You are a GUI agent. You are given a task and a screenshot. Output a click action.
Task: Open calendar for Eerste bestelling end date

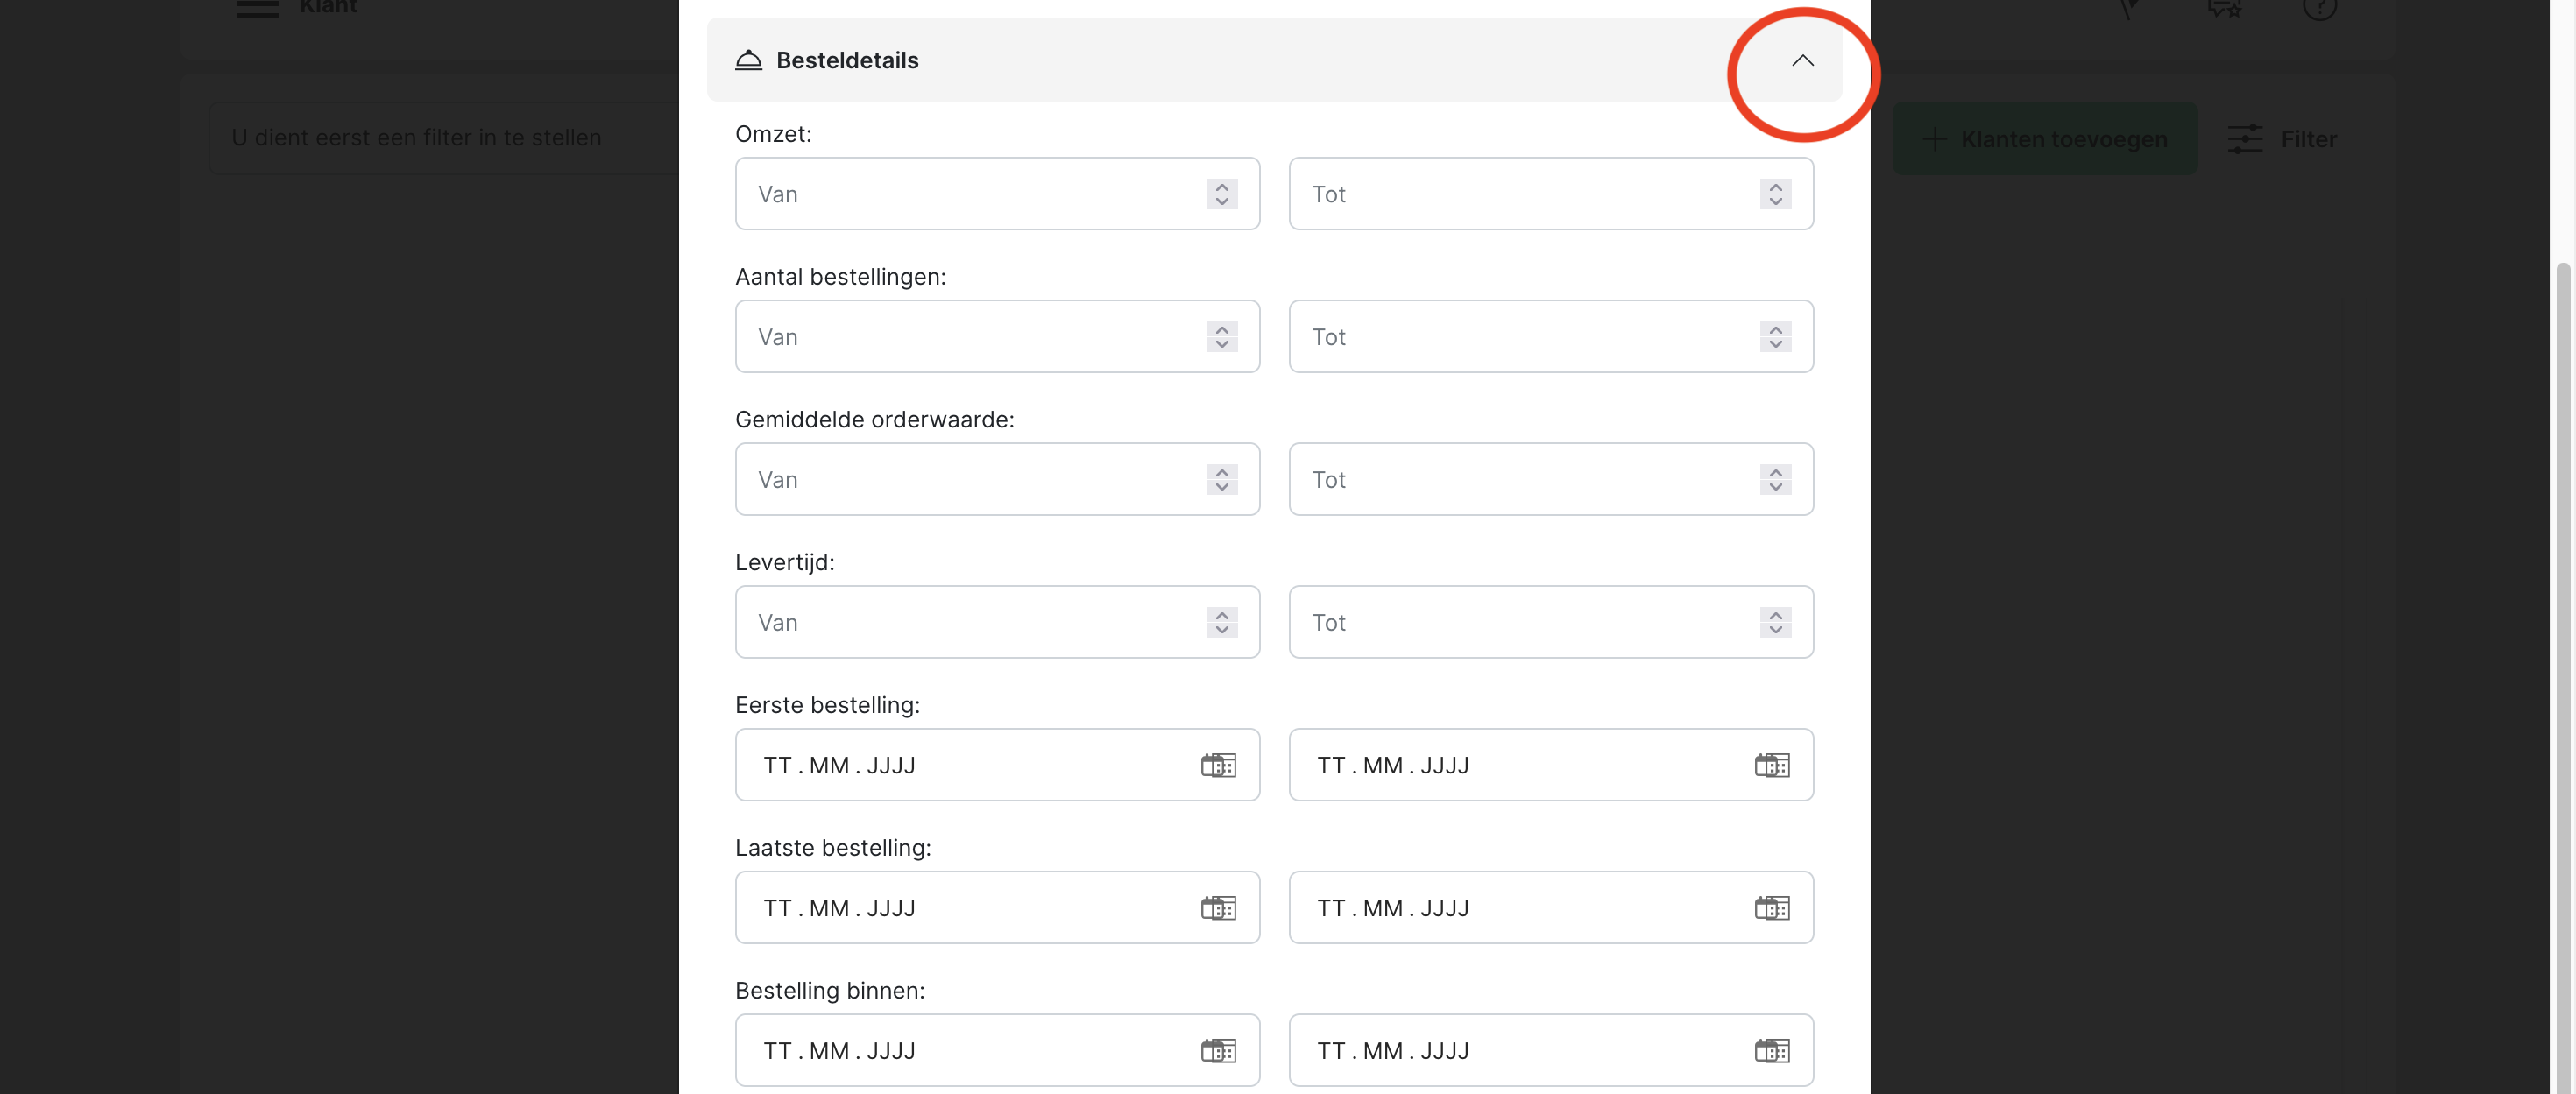click(1771, 765)
